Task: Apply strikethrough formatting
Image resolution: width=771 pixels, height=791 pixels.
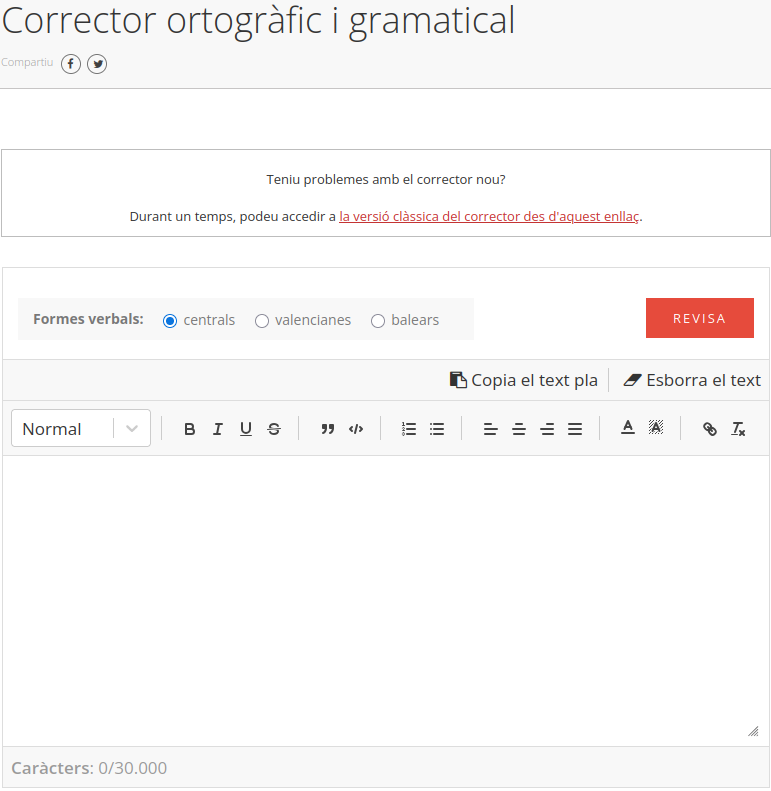Action: click(274, 429)
